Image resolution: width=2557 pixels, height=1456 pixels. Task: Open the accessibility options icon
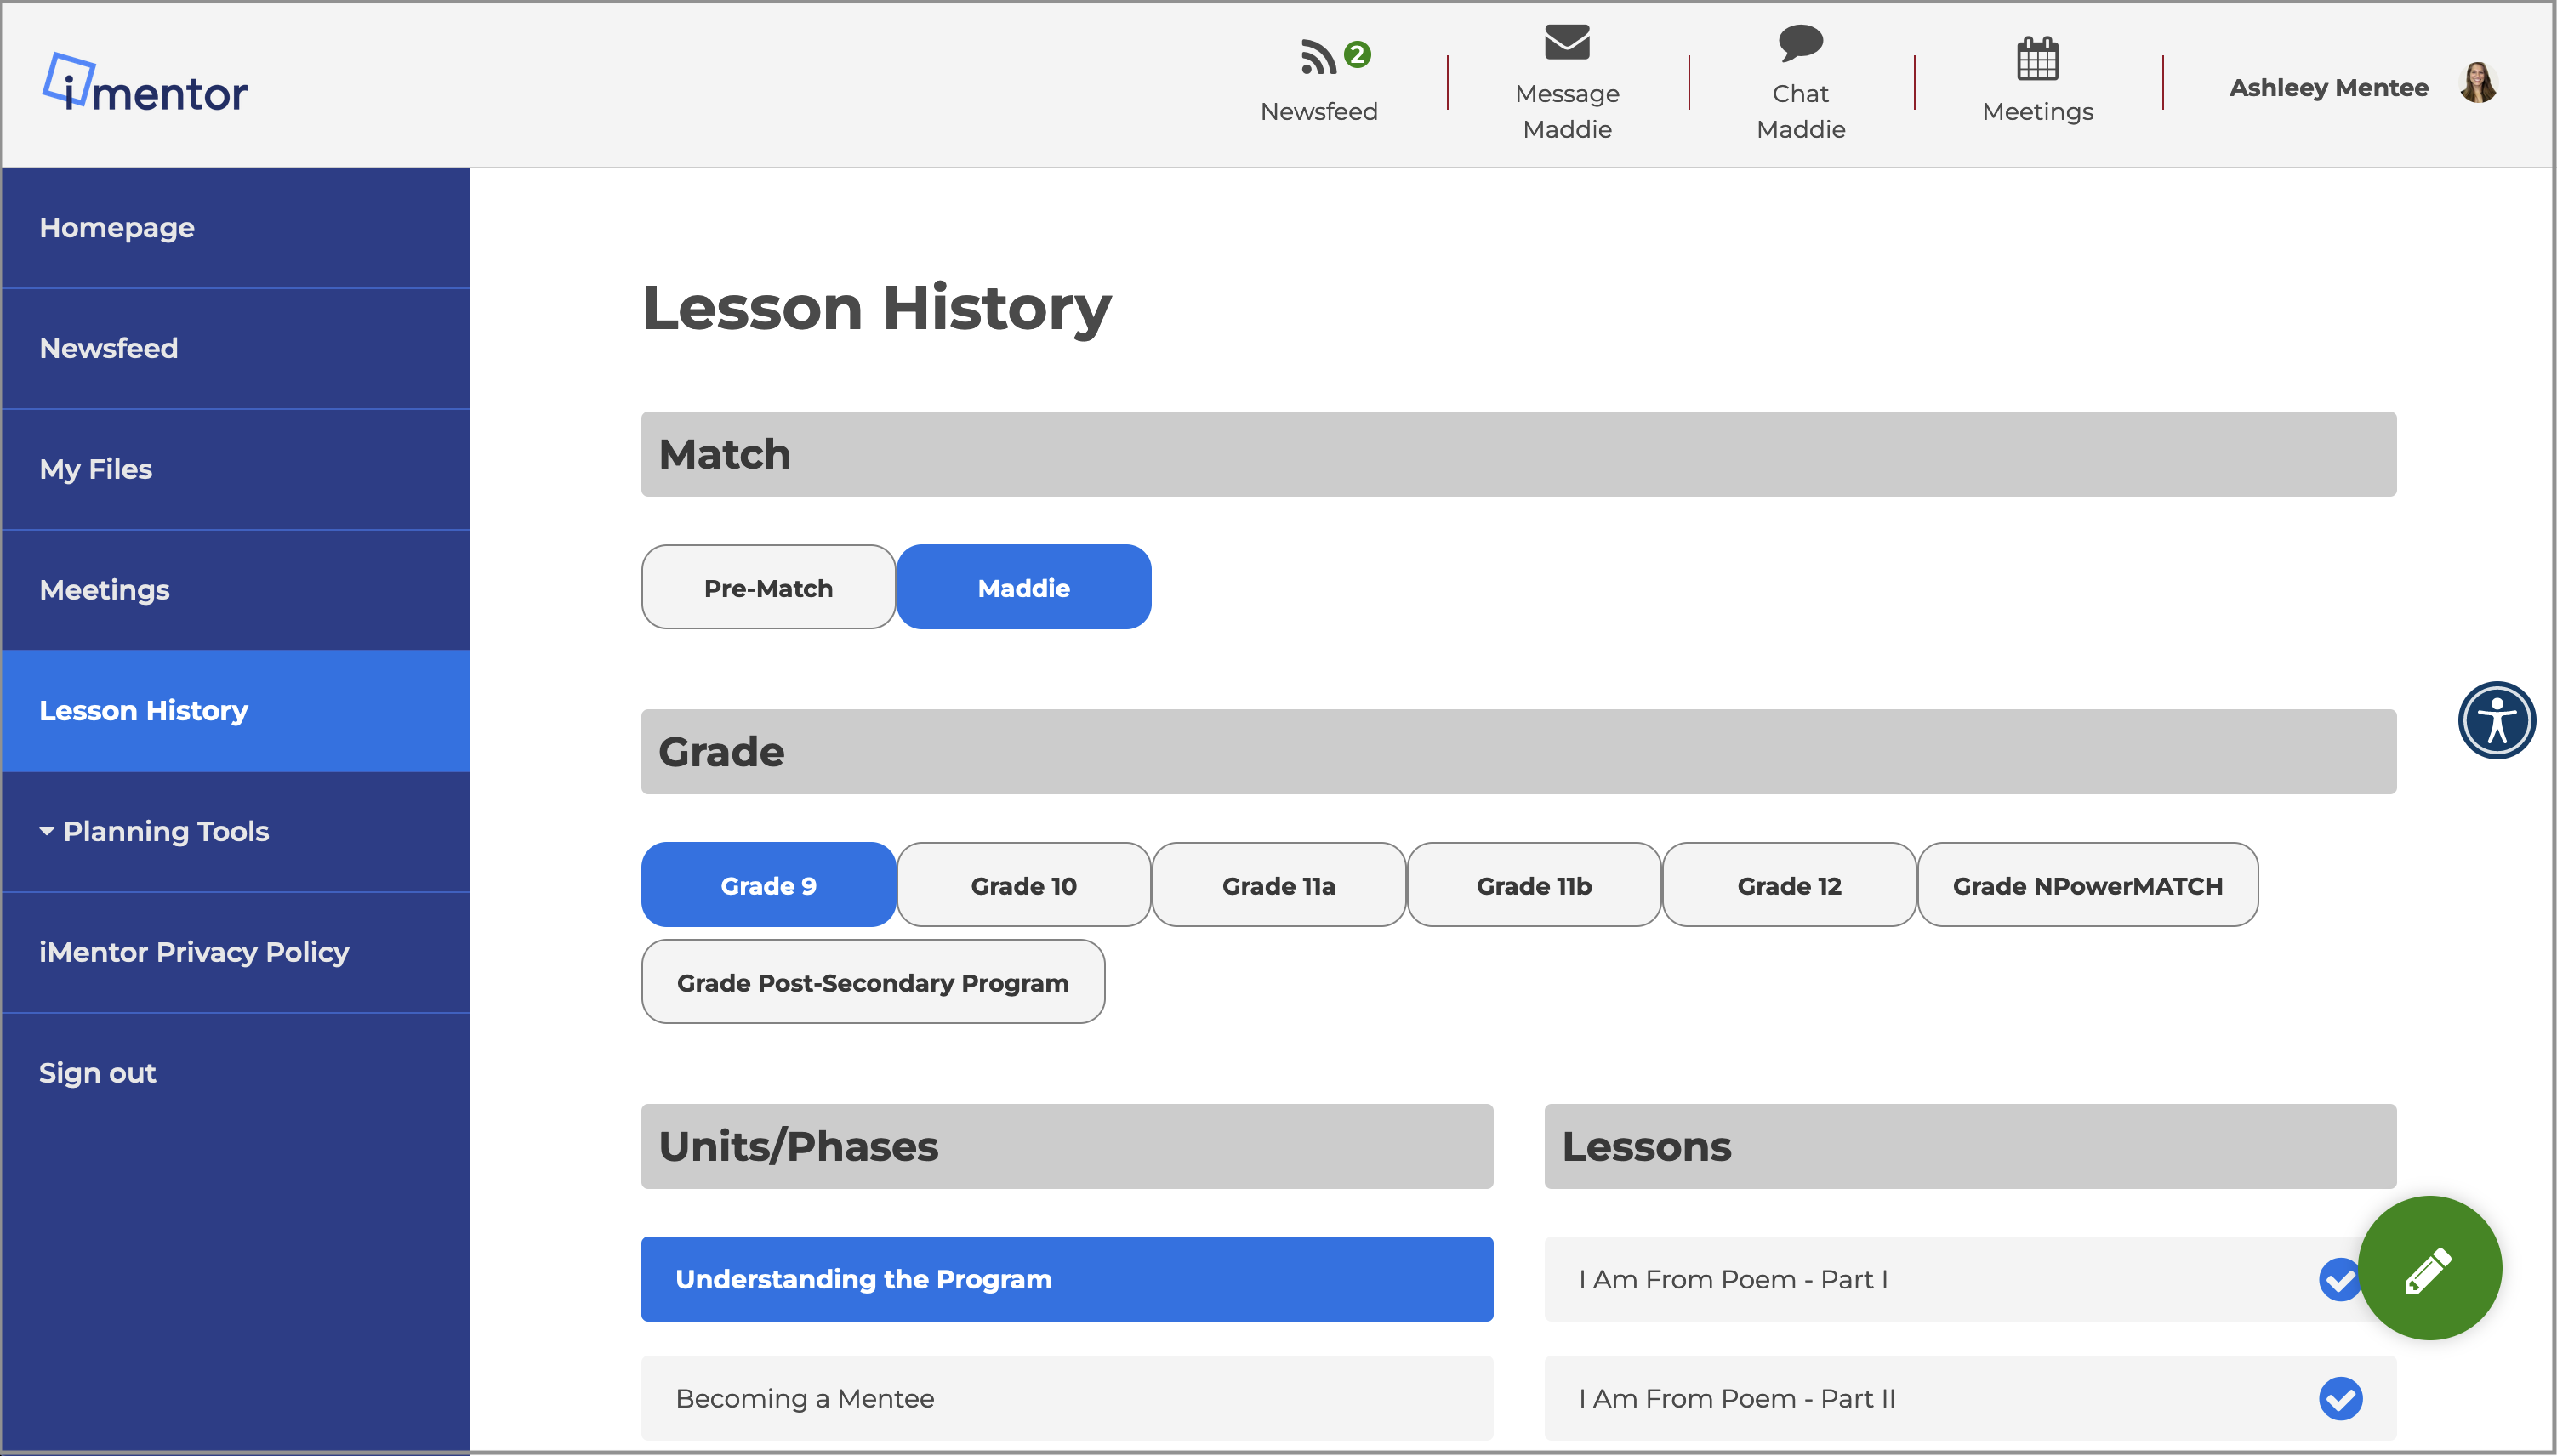tap(2495, 720)
